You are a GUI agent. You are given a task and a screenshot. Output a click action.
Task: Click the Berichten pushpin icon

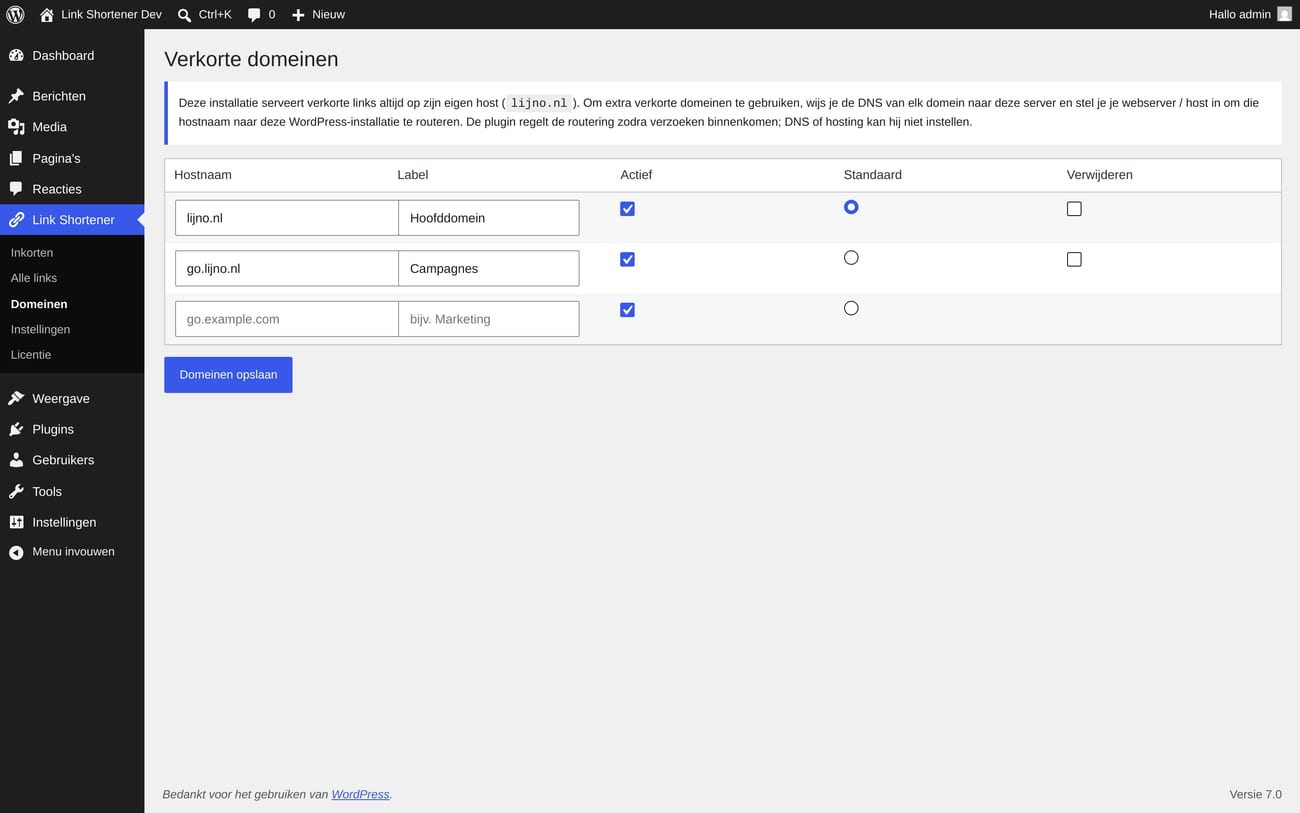coord(16,96)
